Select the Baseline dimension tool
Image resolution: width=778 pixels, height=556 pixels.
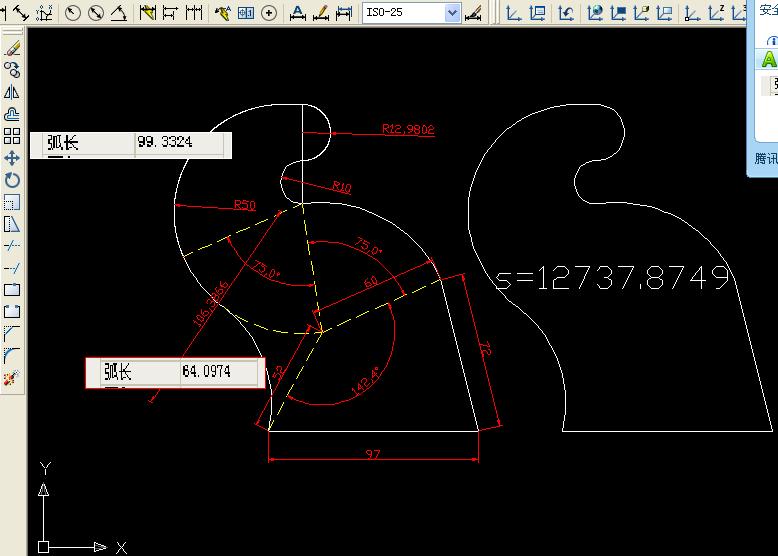(170, 12)
